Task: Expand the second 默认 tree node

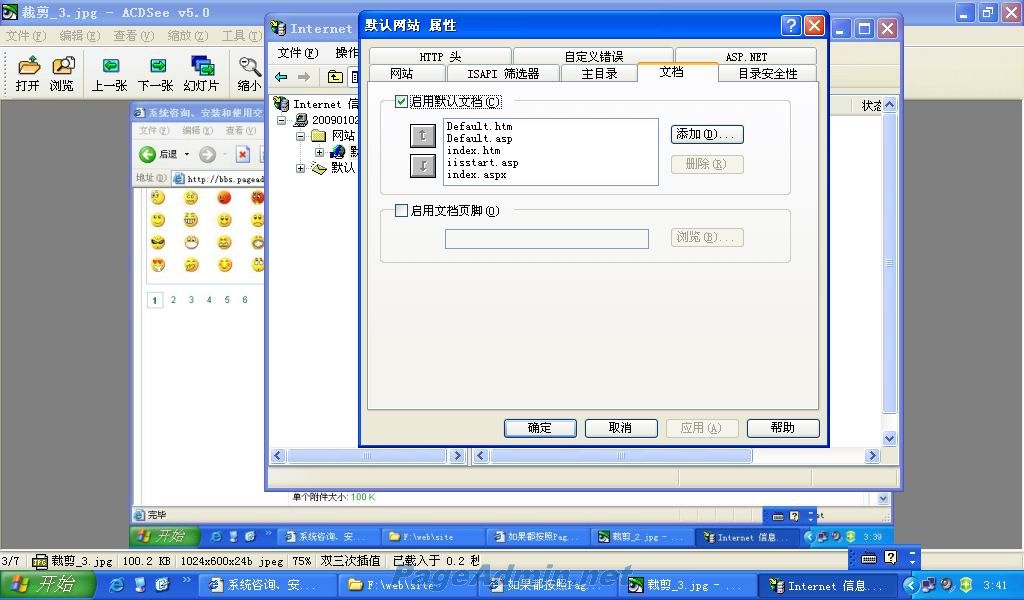Action: [x=300, y=168]
